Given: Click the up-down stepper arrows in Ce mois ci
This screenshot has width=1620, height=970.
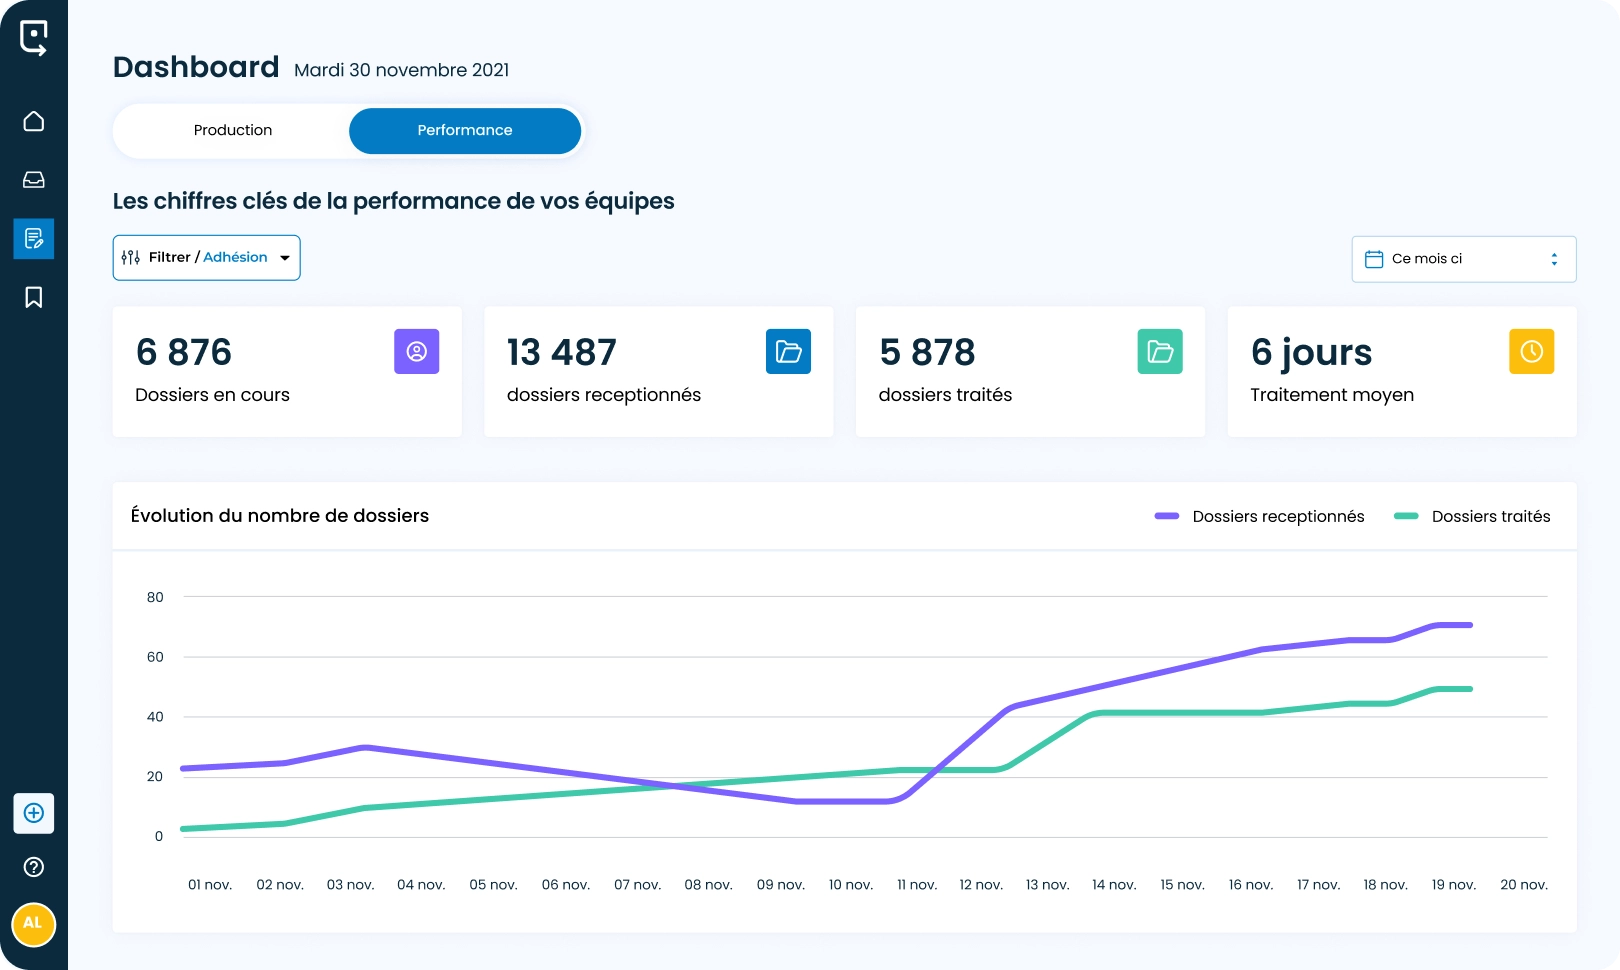Looking at the screenshot, I should [1554, 259].
